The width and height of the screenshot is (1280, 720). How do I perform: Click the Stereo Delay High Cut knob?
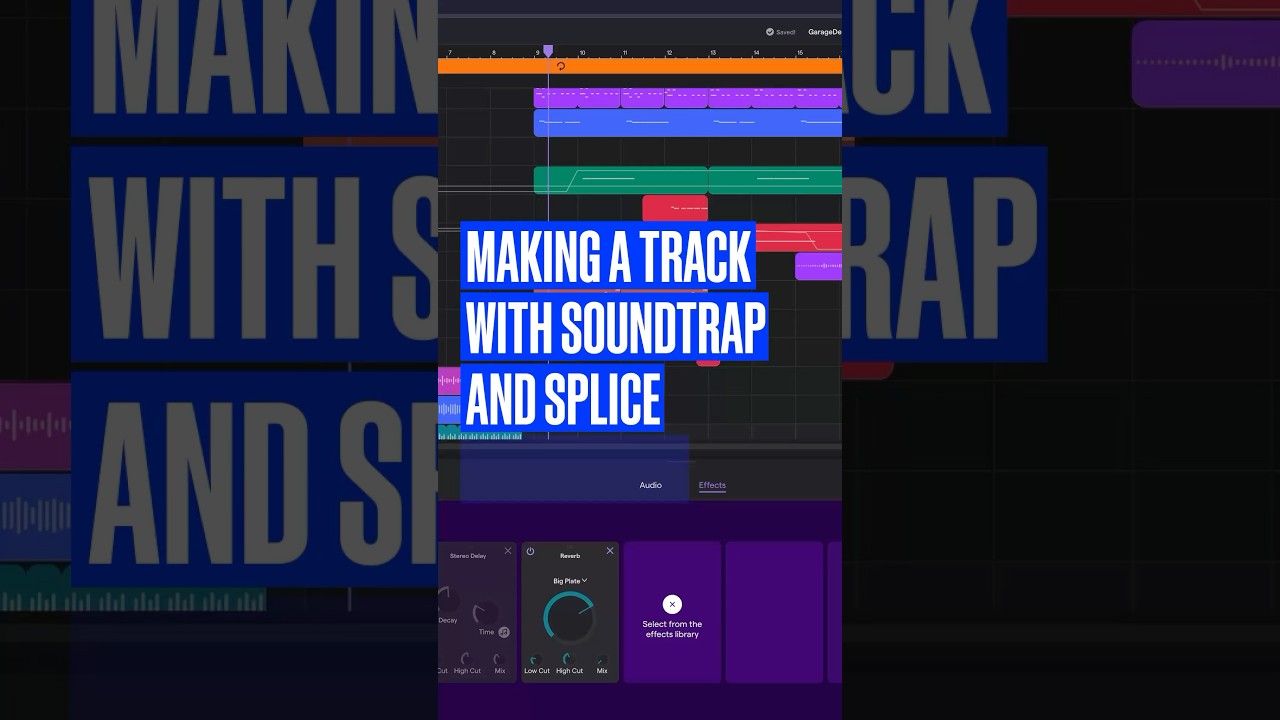(466, 659)
